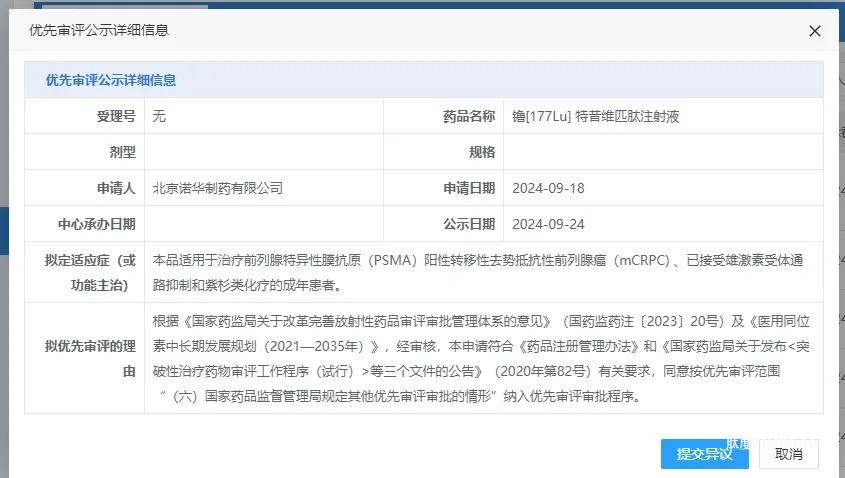845x478 pixels.
Task: Select the indication text mentioning PSMA
Action: pyautogui.click(x=478, y=273)
